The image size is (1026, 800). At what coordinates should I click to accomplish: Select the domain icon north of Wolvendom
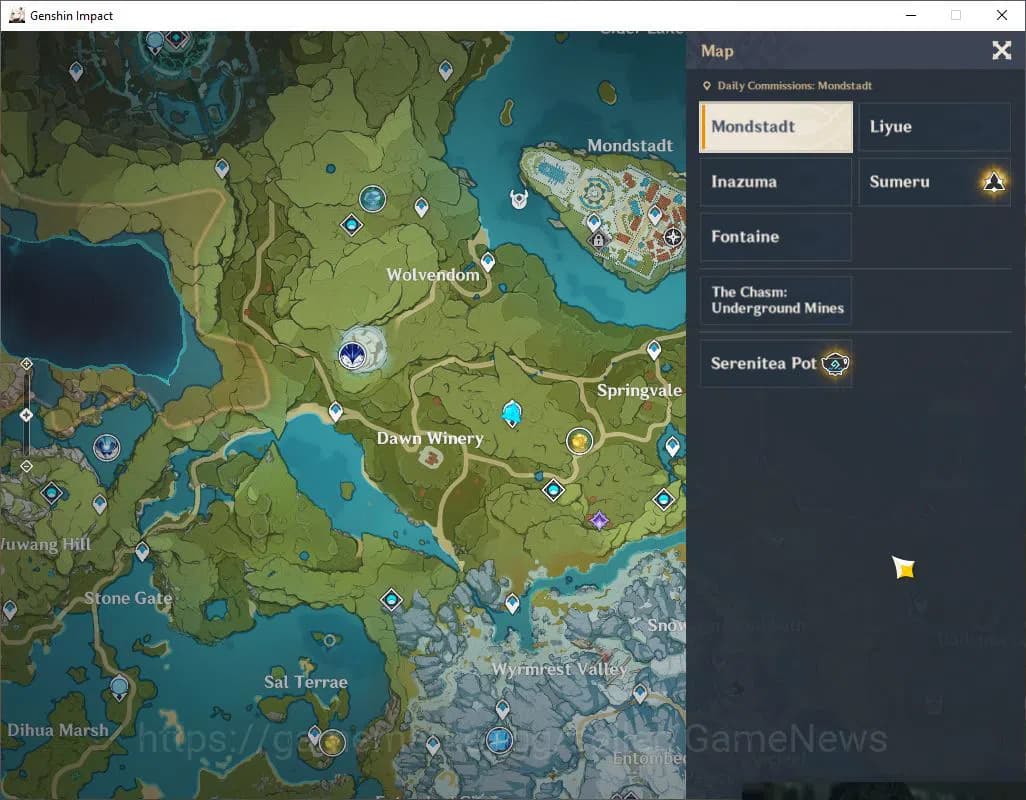351,224
